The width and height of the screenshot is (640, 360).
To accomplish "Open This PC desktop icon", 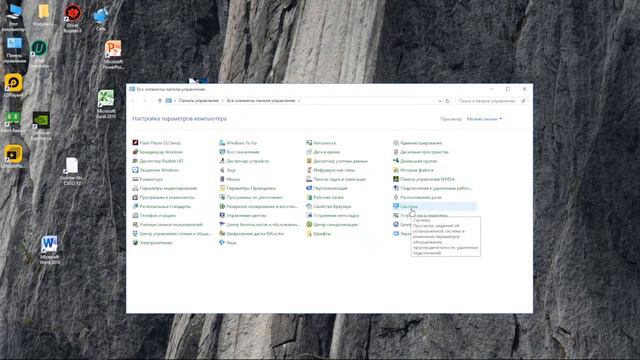I will click(x=13, y=18).
